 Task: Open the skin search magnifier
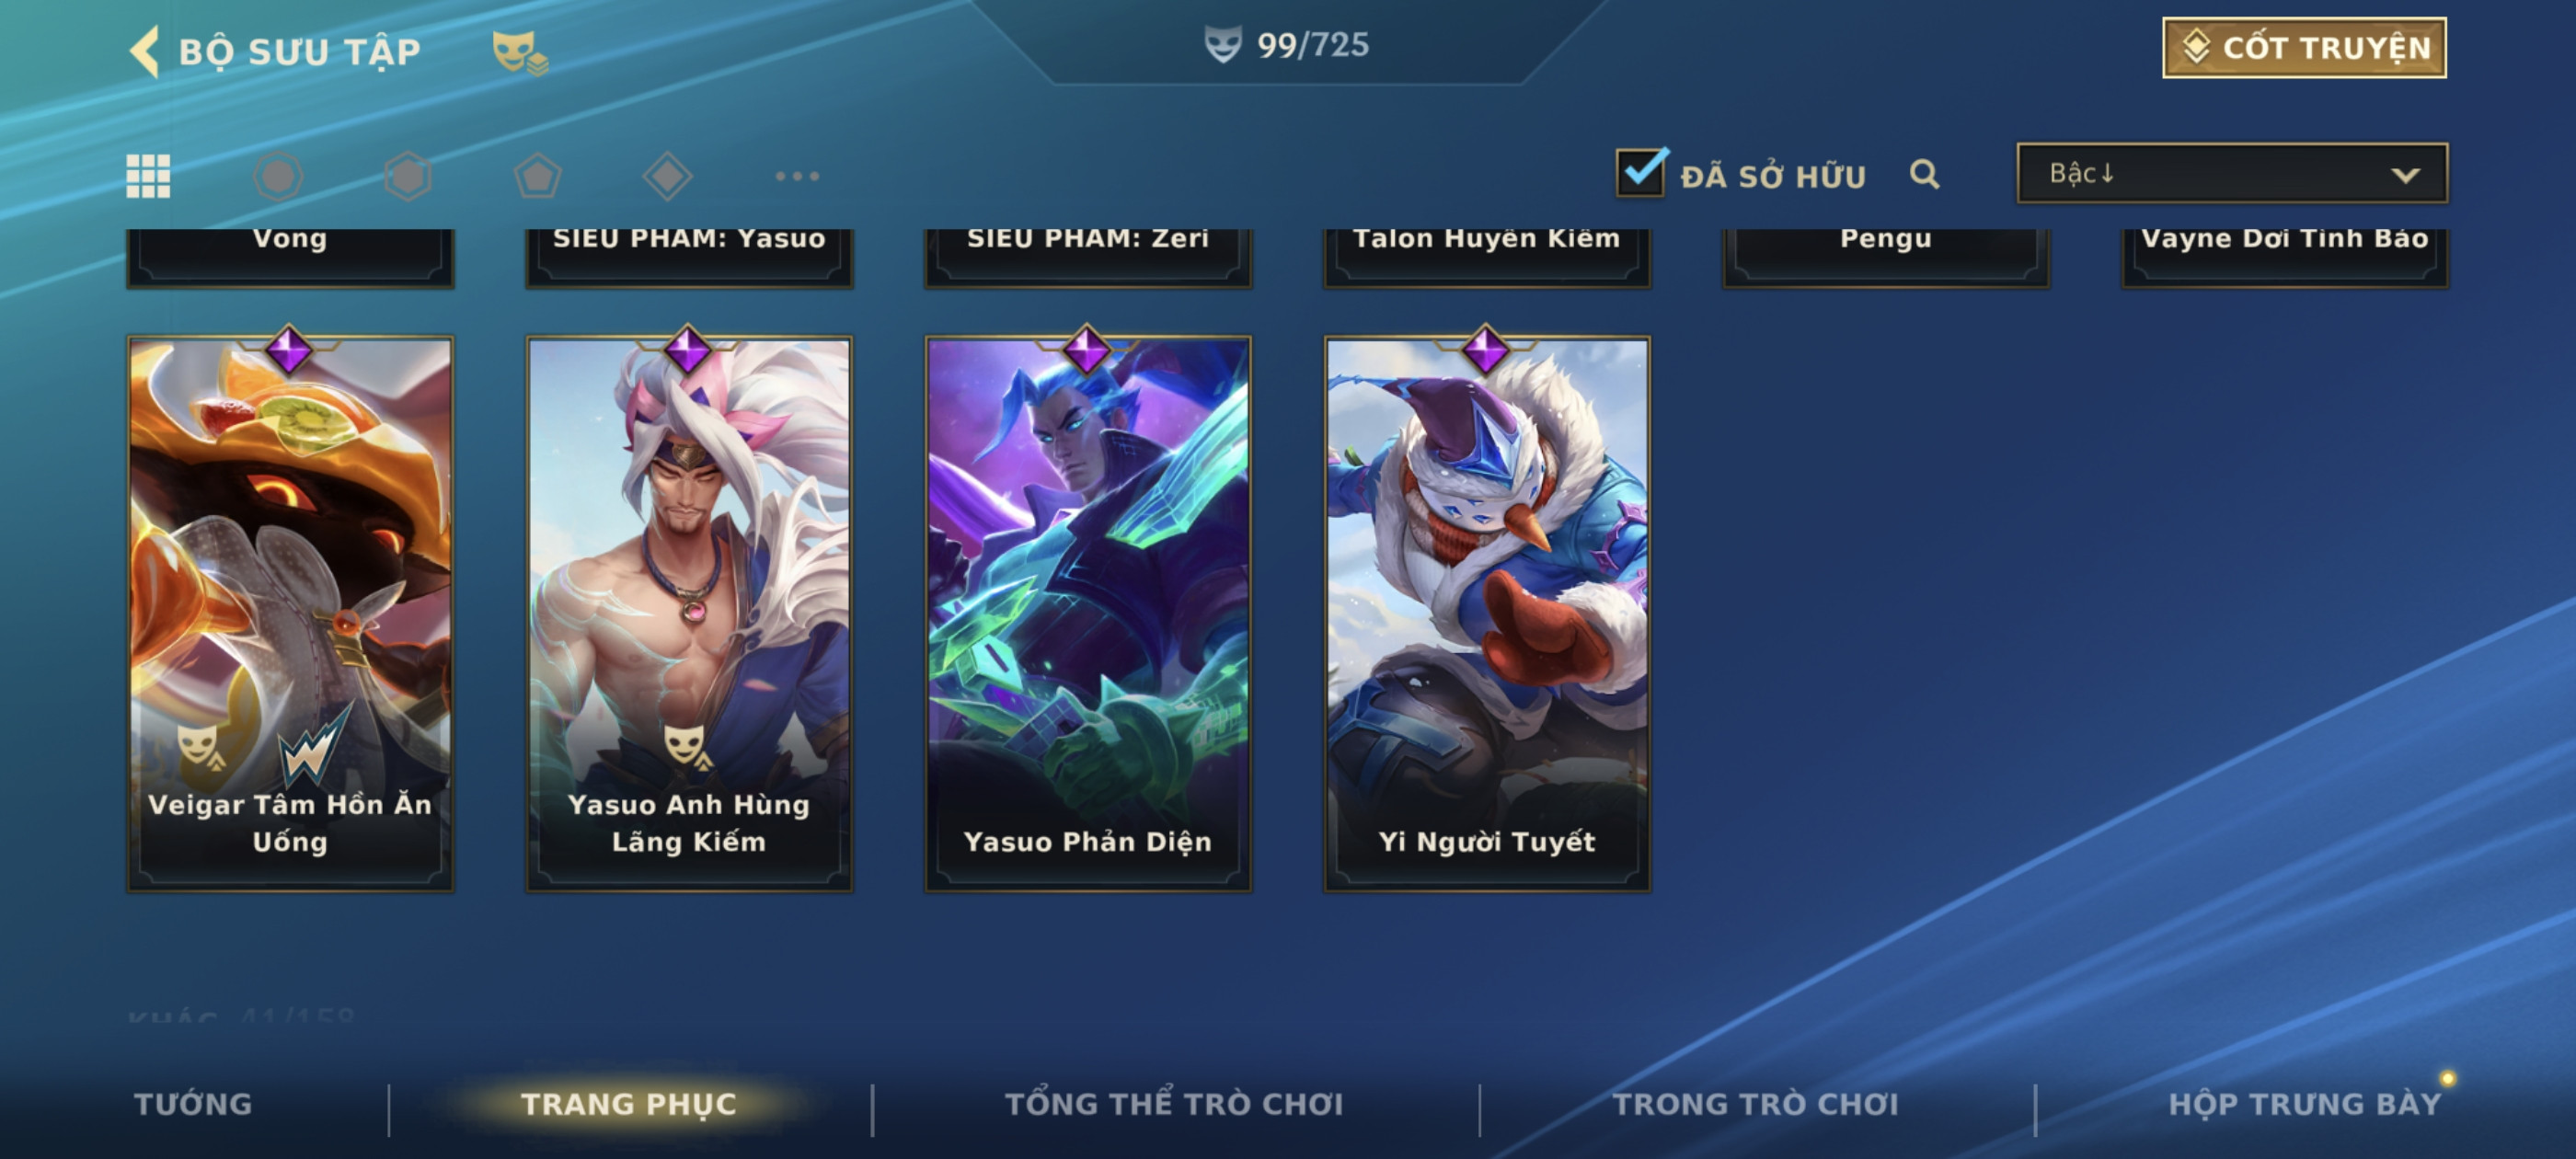click(x=1924, y=174)
